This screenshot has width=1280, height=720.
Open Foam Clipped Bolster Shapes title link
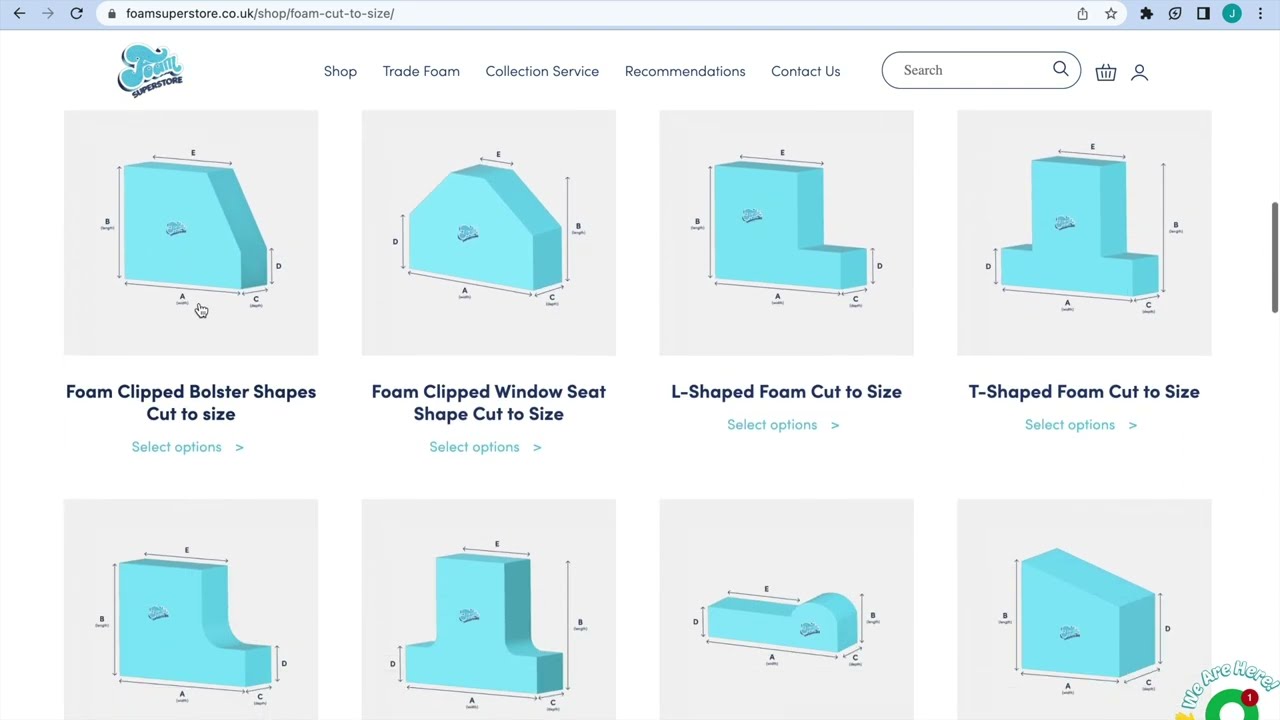tap(191, 402)
